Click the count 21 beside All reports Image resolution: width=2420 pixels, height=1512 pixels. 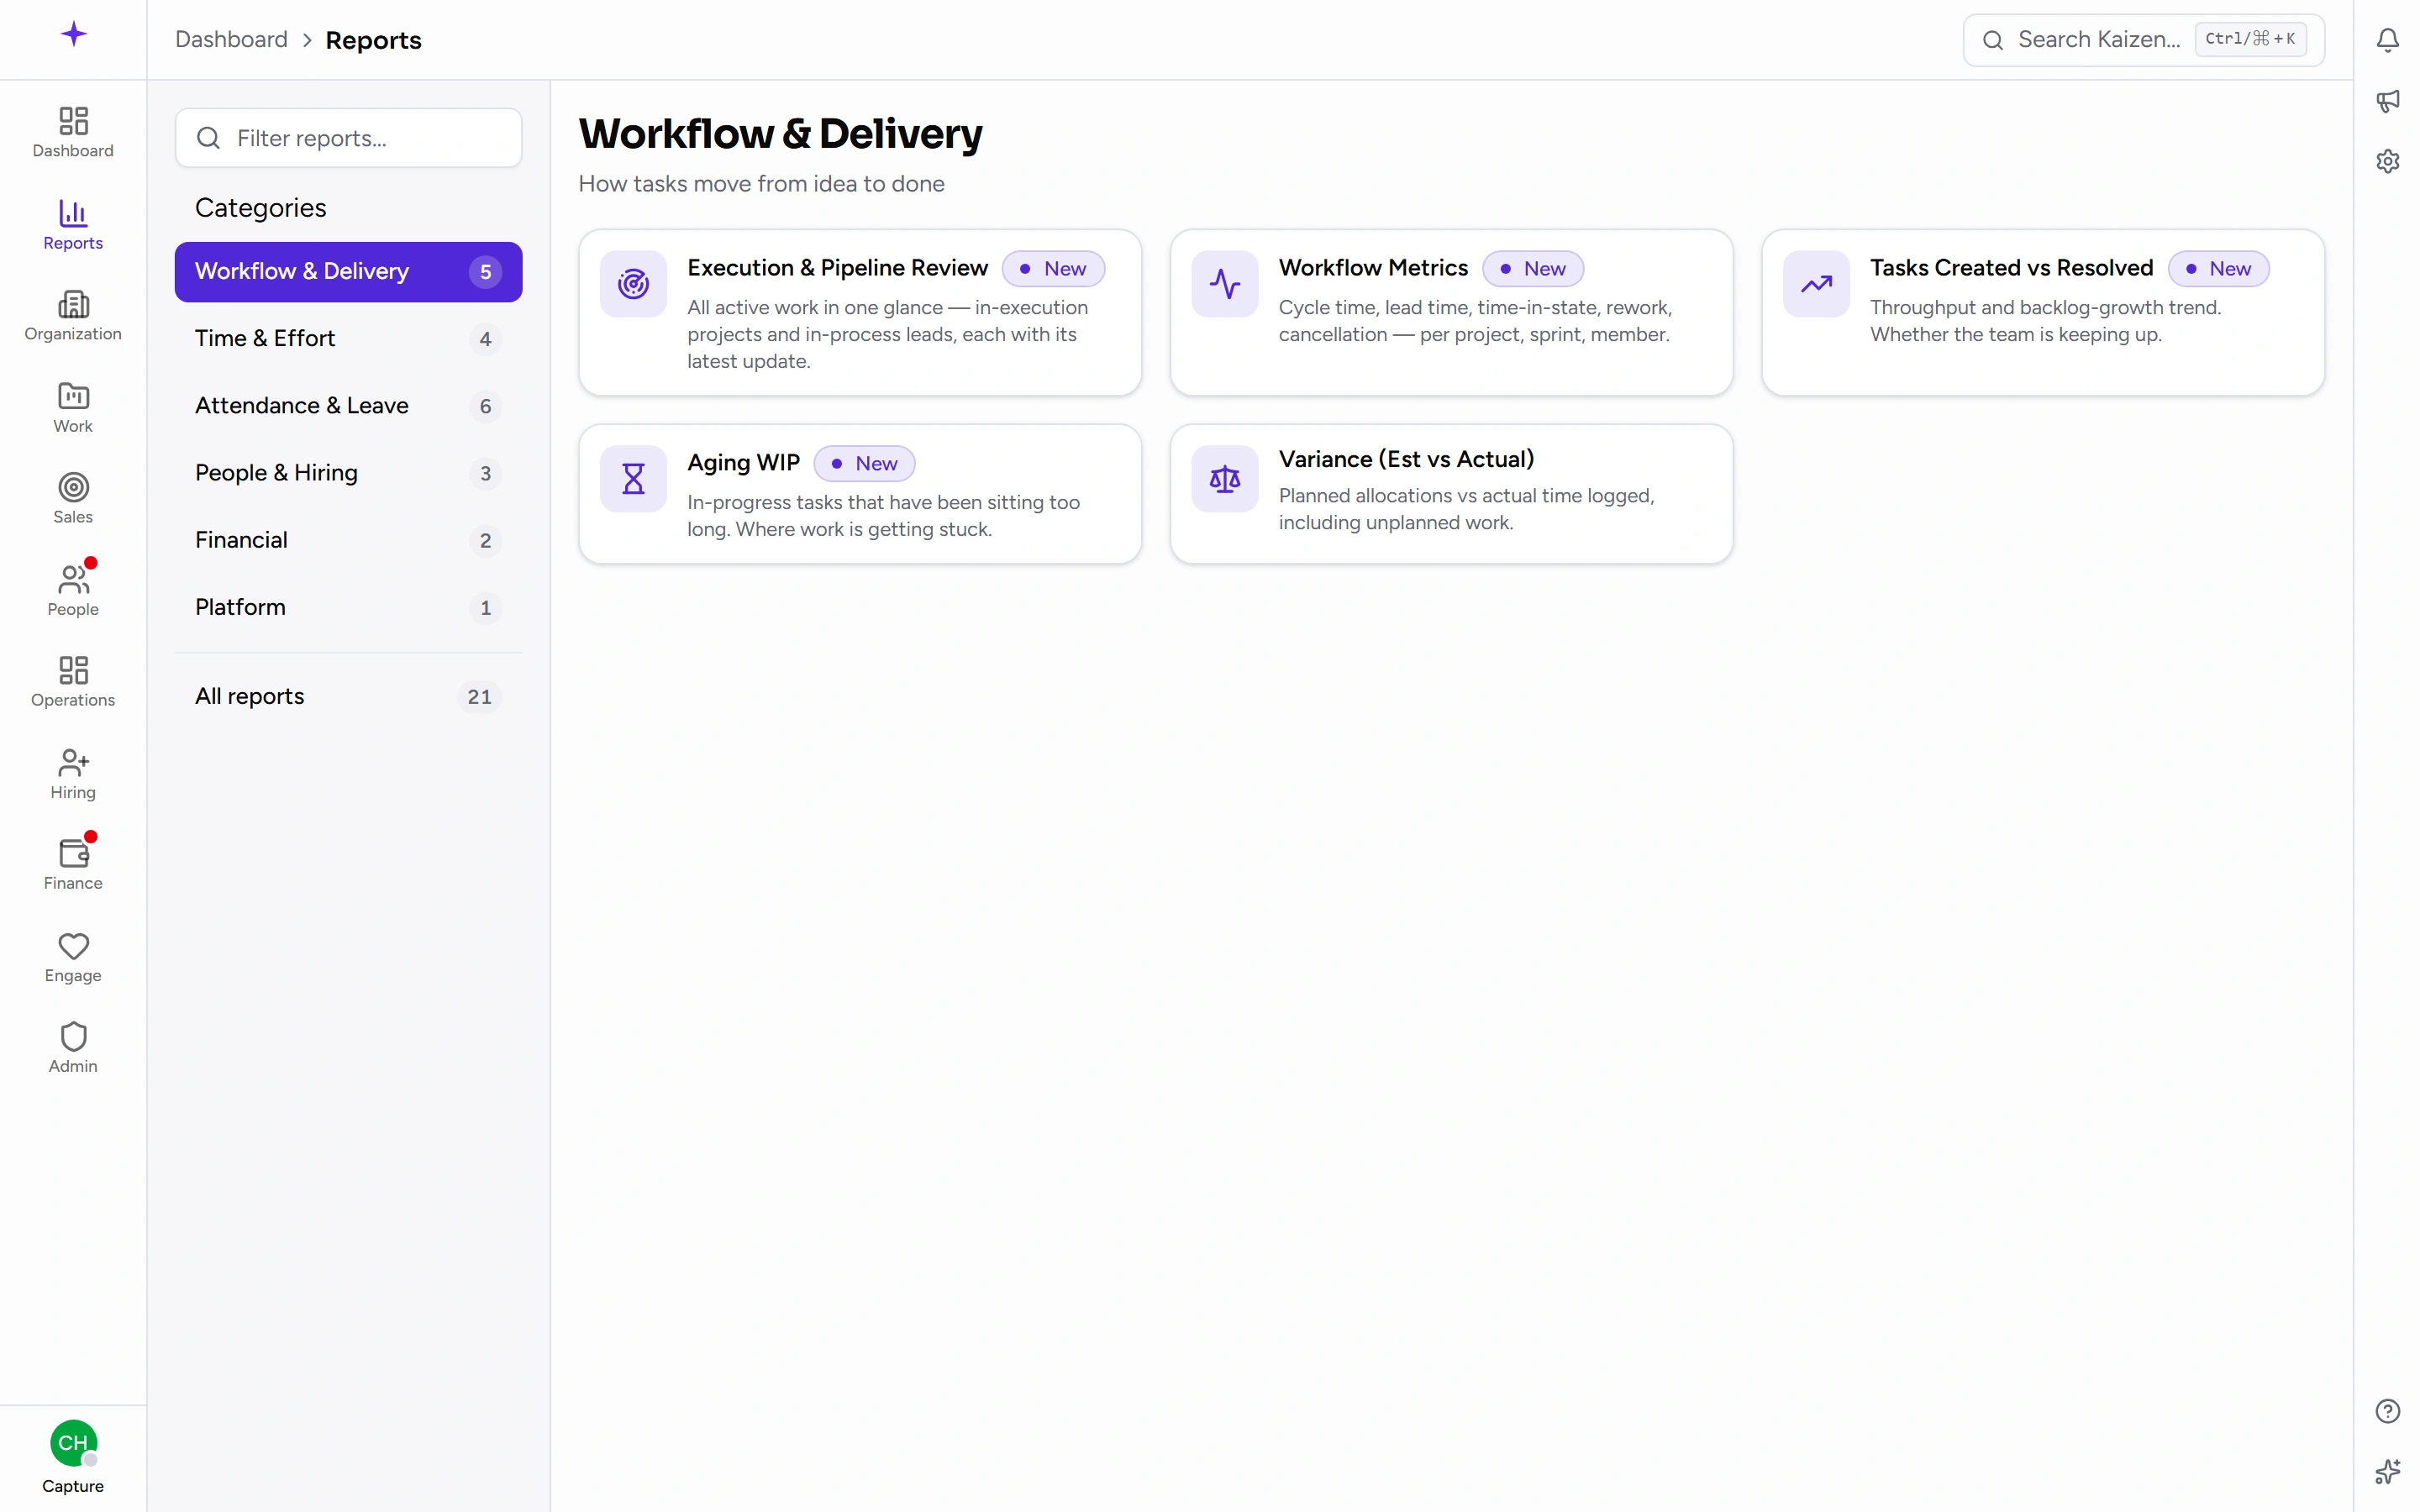[x=480, y=697]
